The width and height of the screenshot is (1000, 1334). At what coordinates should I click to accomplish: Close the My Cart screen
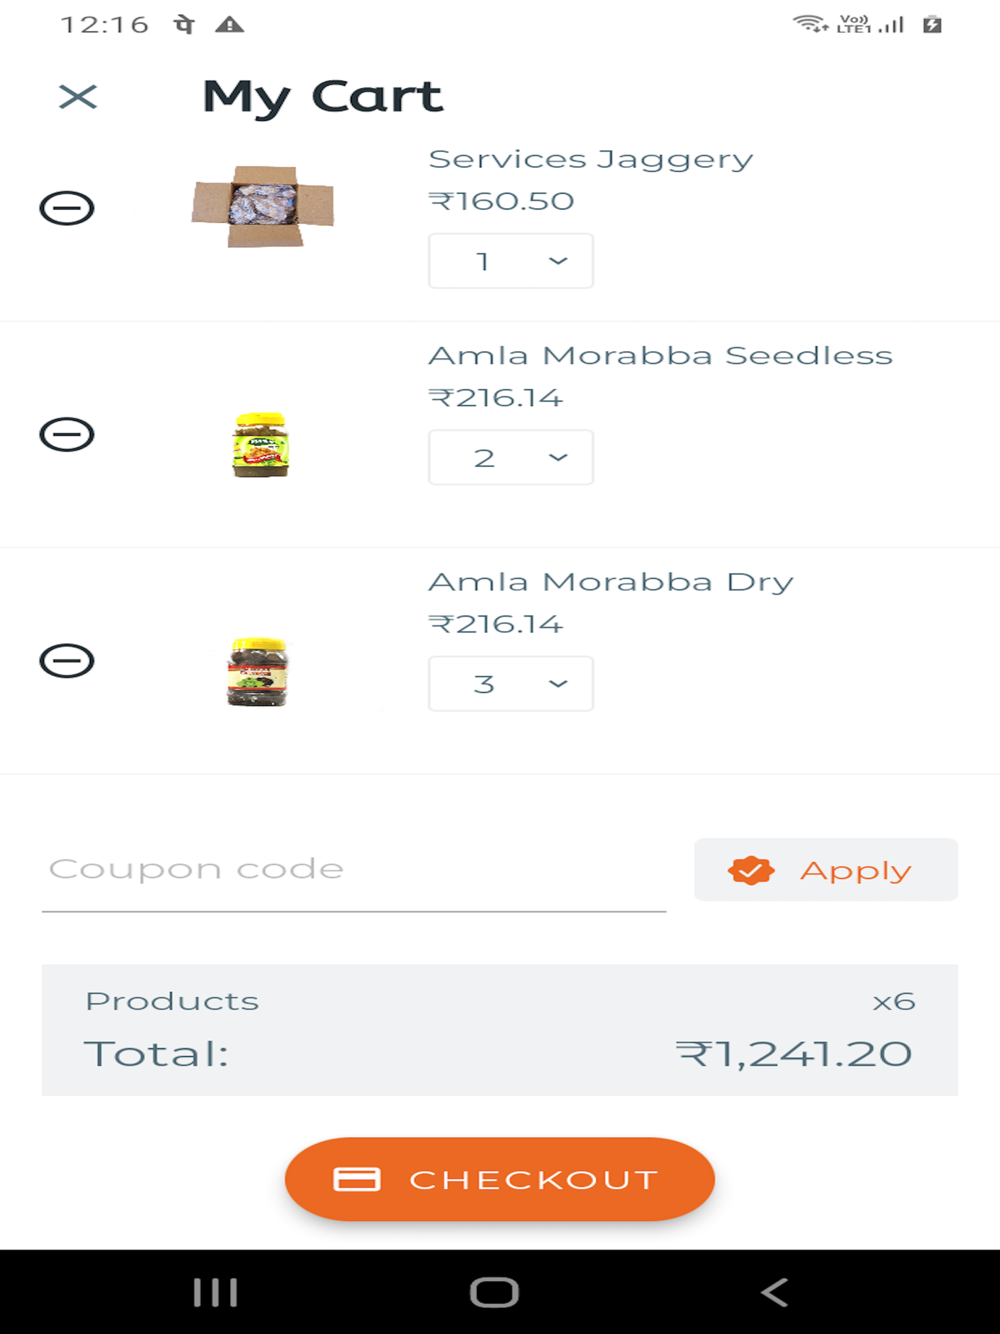pyautogui.click(x=77, y=97)
